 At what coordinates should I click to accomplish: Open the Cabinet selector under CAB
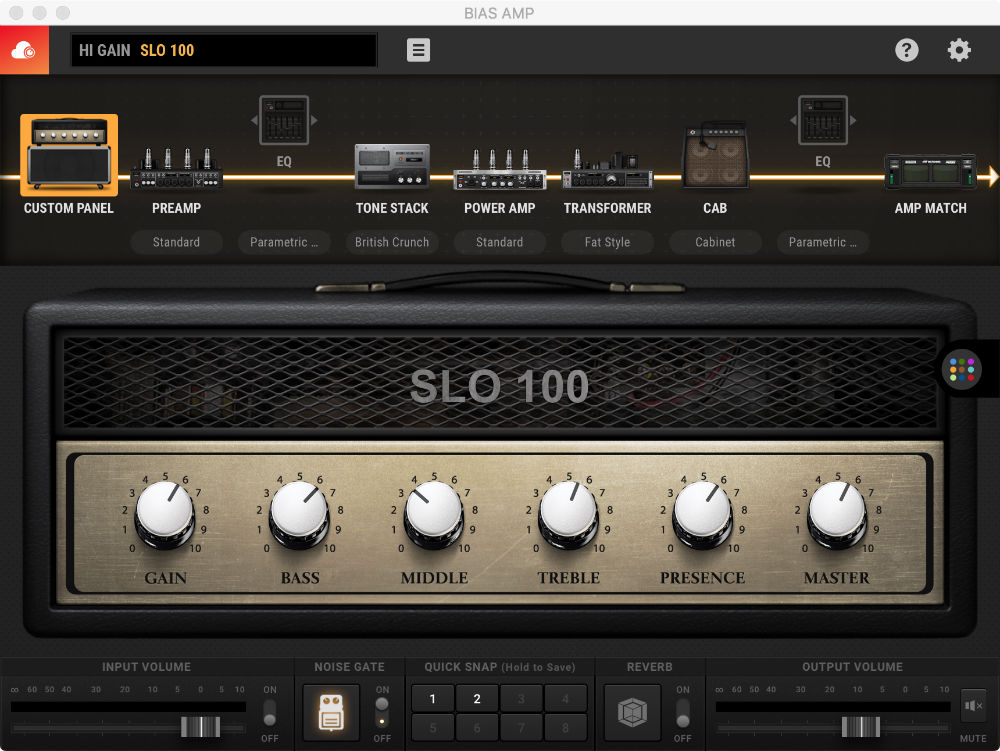tap(715, 242)
